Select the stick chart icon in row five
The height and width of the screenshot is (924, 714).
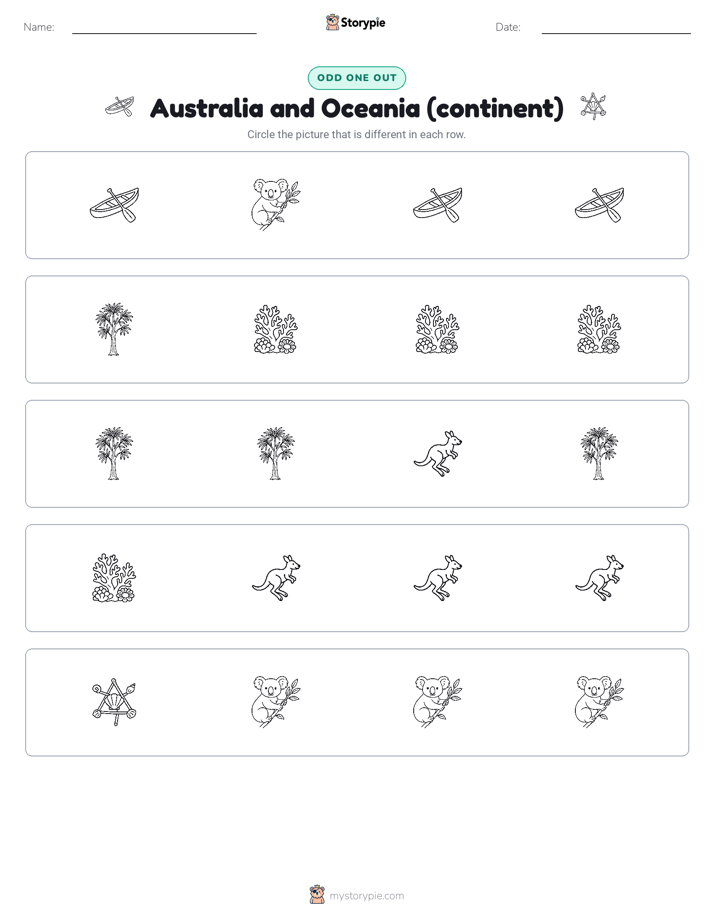[x=114, y=702]
